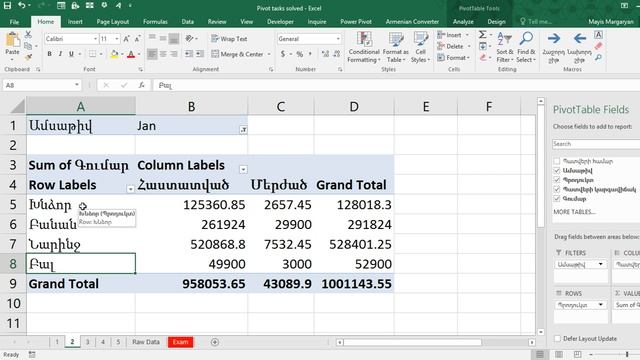Toggle Underline formatting
Viewport: 640px width, 360px height.
tap(71, 54)
